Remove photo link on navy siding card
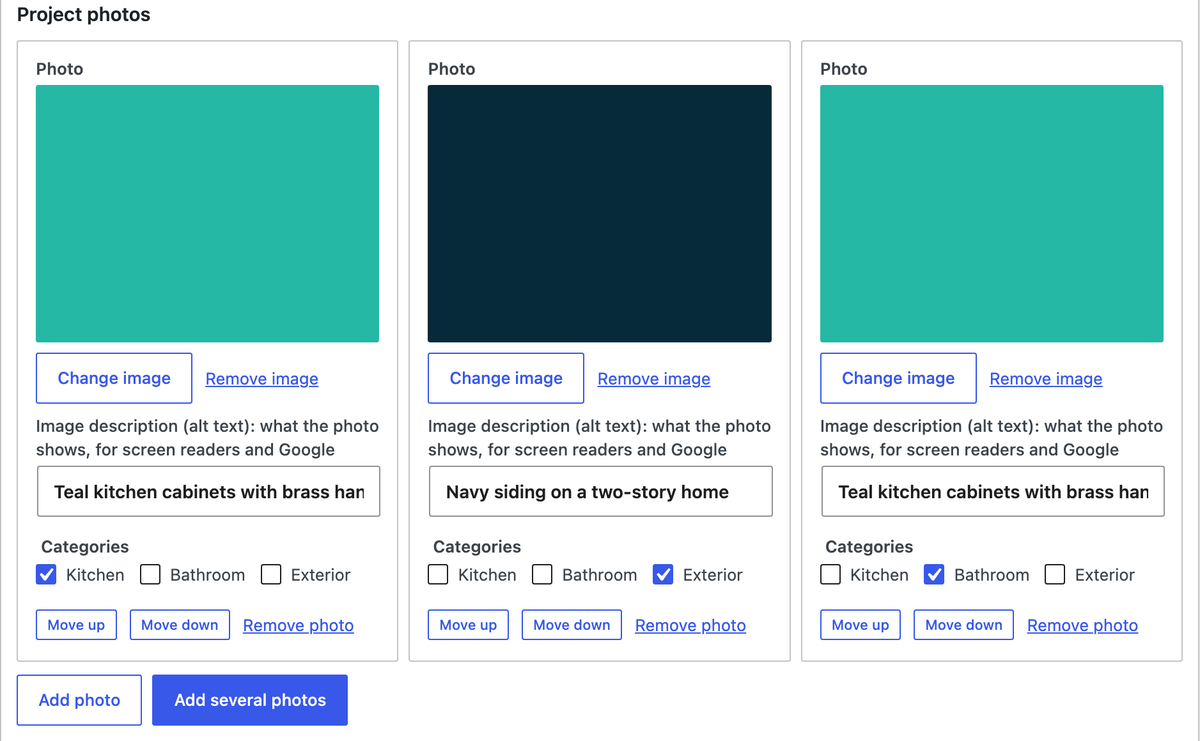The height and width of the screenshot is (741, 1200). [x=690, y=625]
